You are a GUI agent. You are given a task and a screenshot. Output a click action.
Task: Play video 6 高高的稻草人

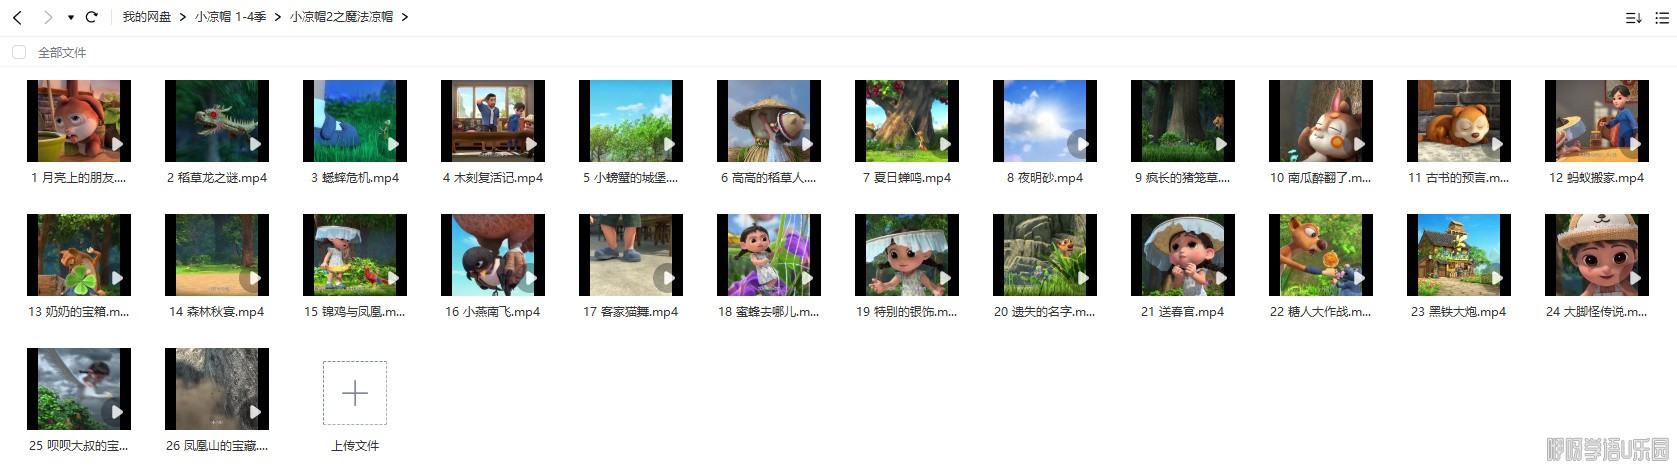click(807, 144)
